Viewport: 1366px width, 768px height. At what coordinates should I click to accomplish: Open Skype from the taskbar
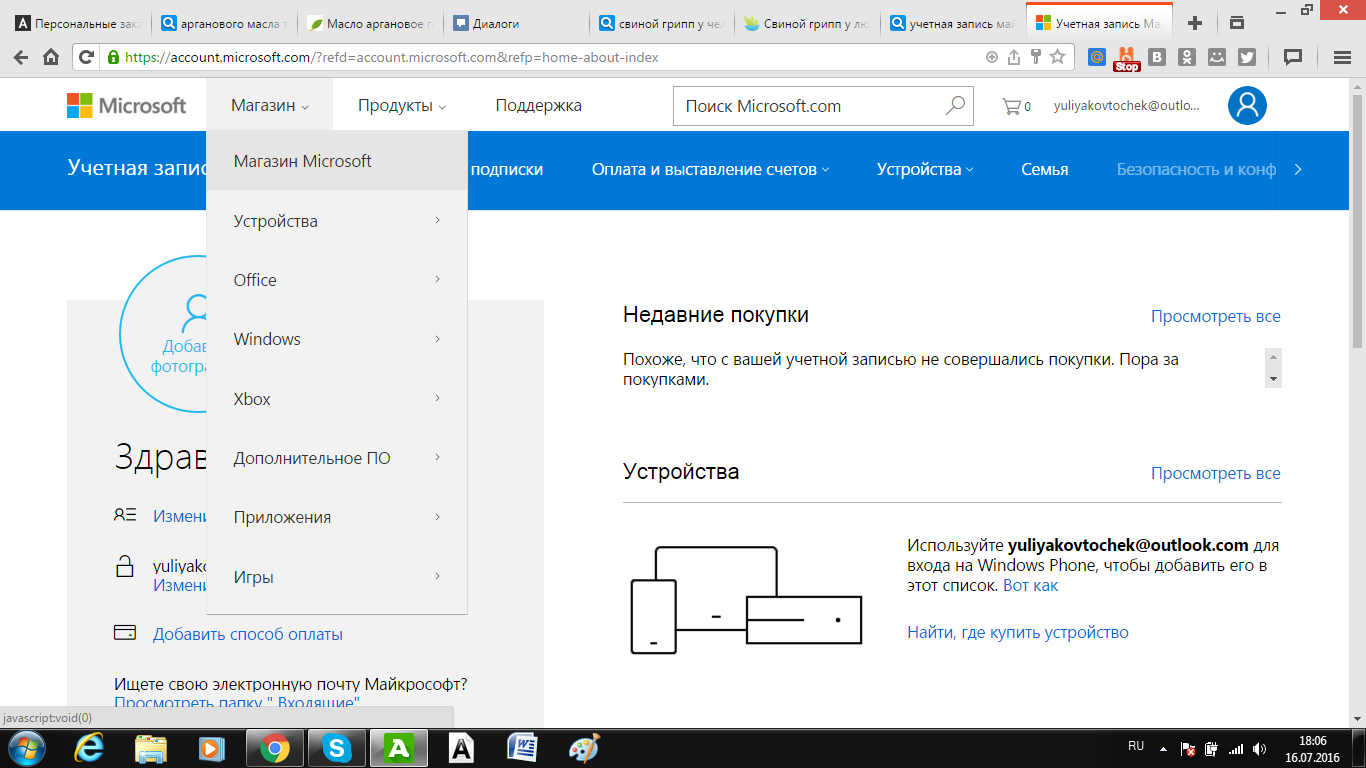click(x=337, y=748)
